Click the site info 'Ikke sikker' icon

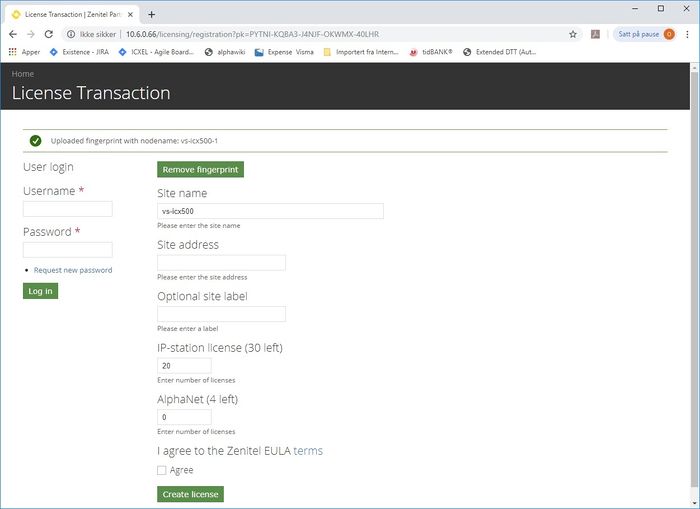[71, 34]
